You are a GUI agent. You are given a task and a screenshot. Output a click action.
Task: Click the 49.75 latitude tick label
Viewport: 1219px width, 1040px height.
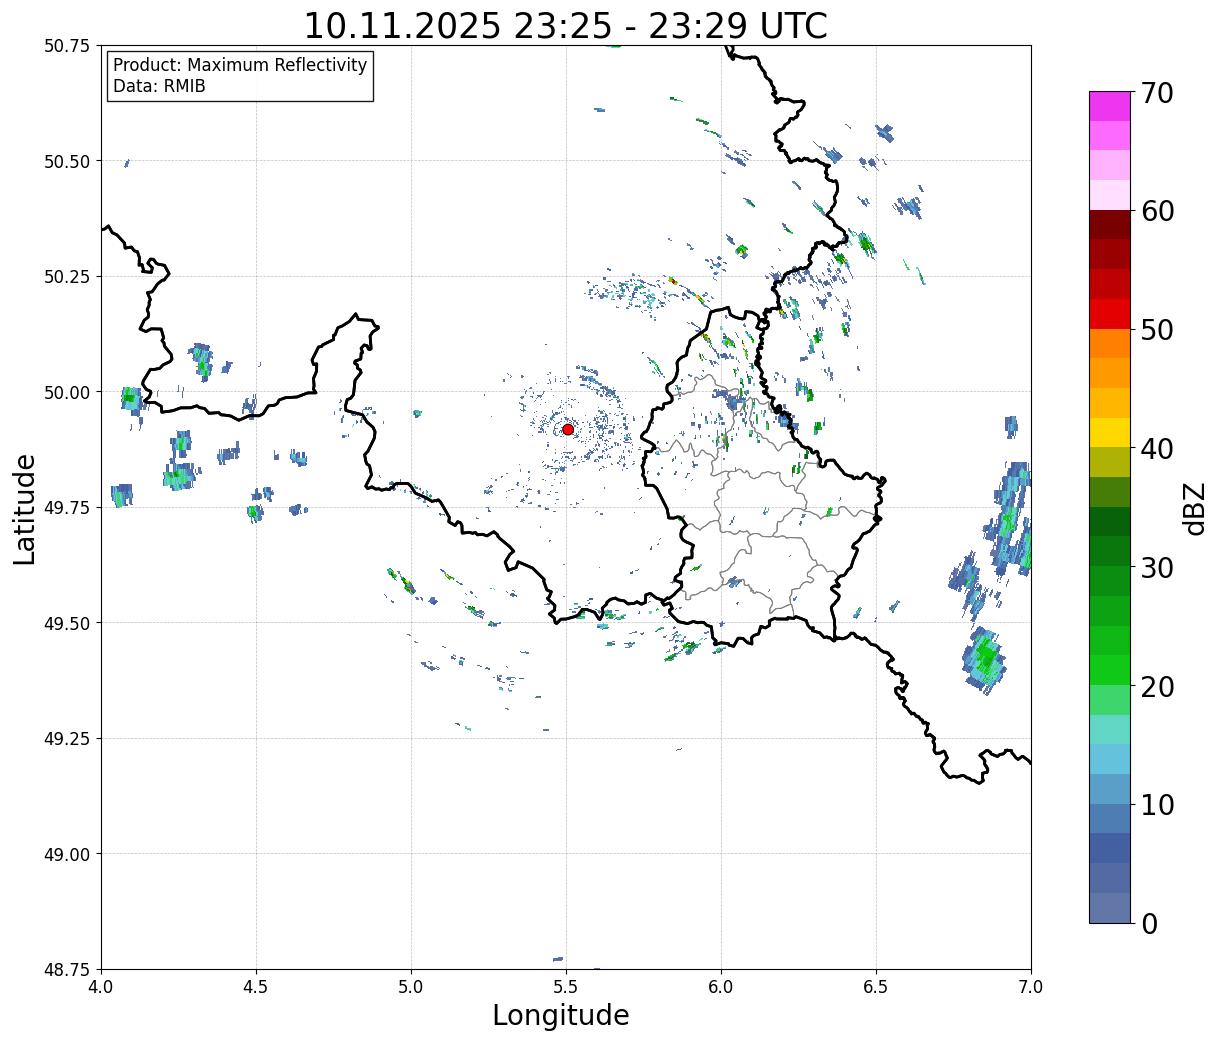(67, 508)
